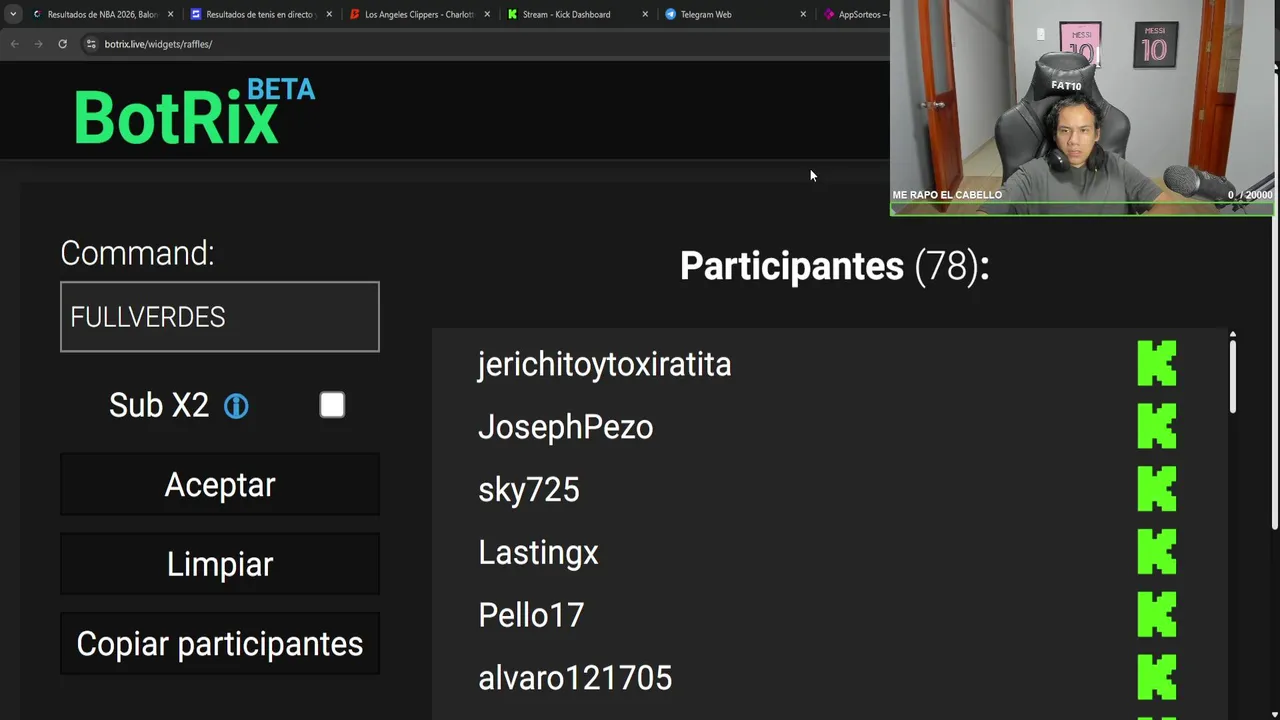The height and width of the screenshot is (720, 1280).
Task: Click the Aceptar button
Action: coord(220,485)
